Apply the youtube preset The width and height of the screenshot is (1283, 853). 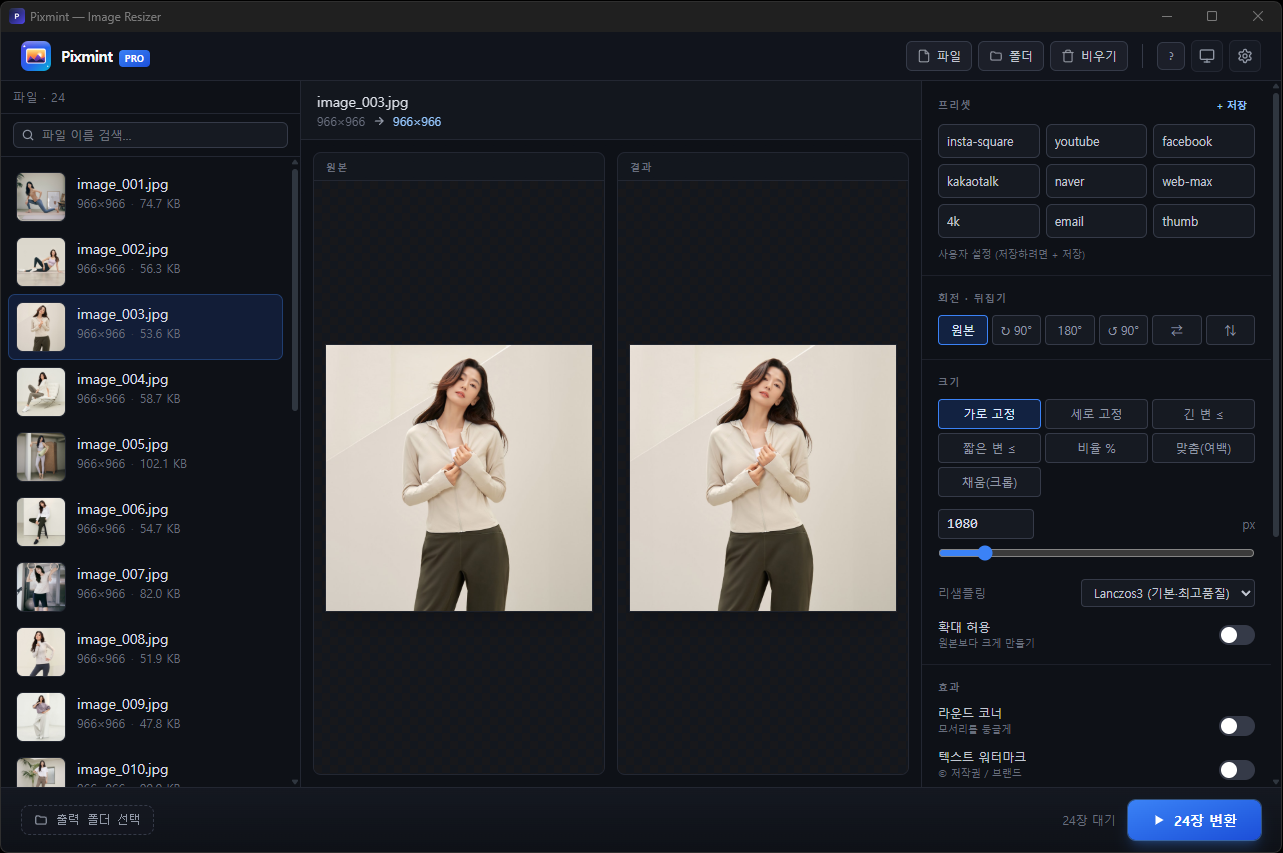pos(1096,141)
